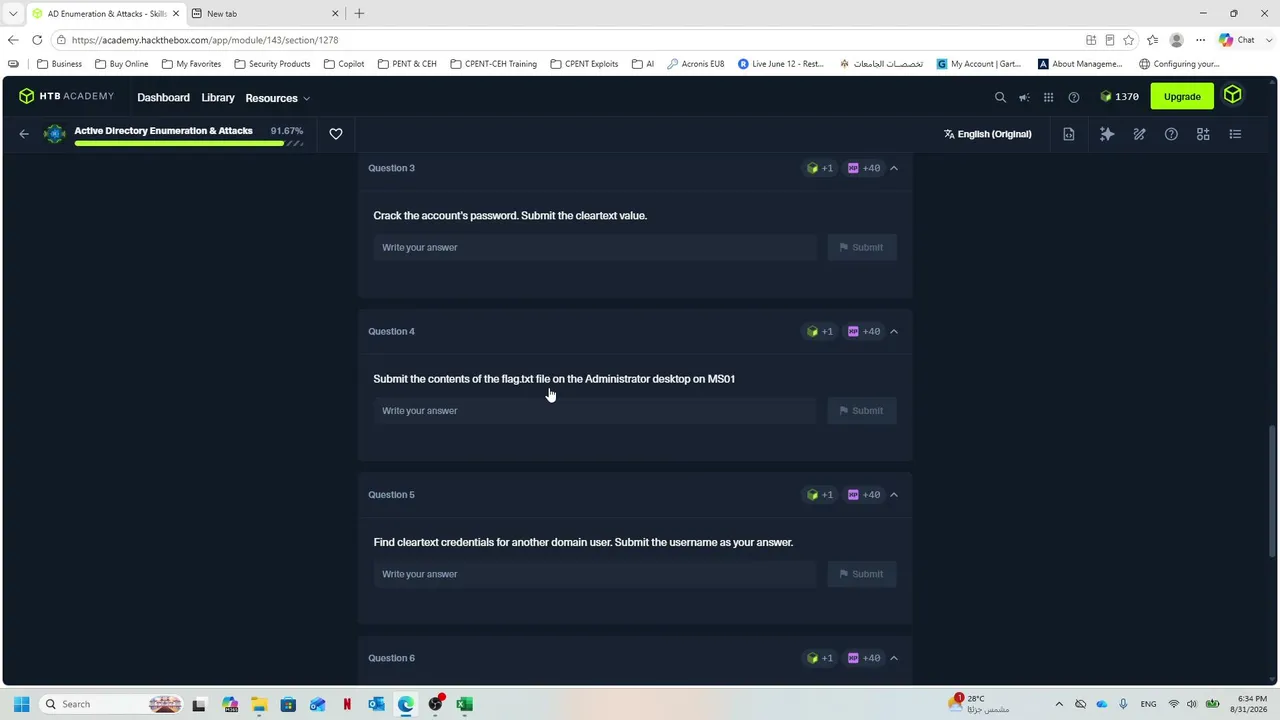Open Edge split screen icon in address bar
The image size is (1280, 720).
pos(1091,40)
